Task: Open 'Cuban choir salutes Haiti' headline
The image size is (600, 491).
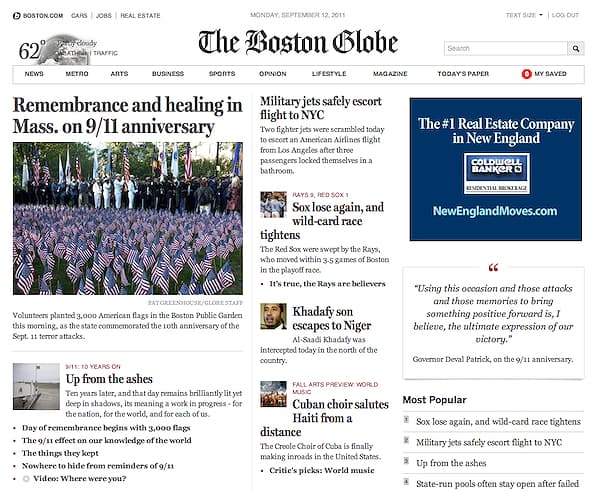Action: click(324, 418)
